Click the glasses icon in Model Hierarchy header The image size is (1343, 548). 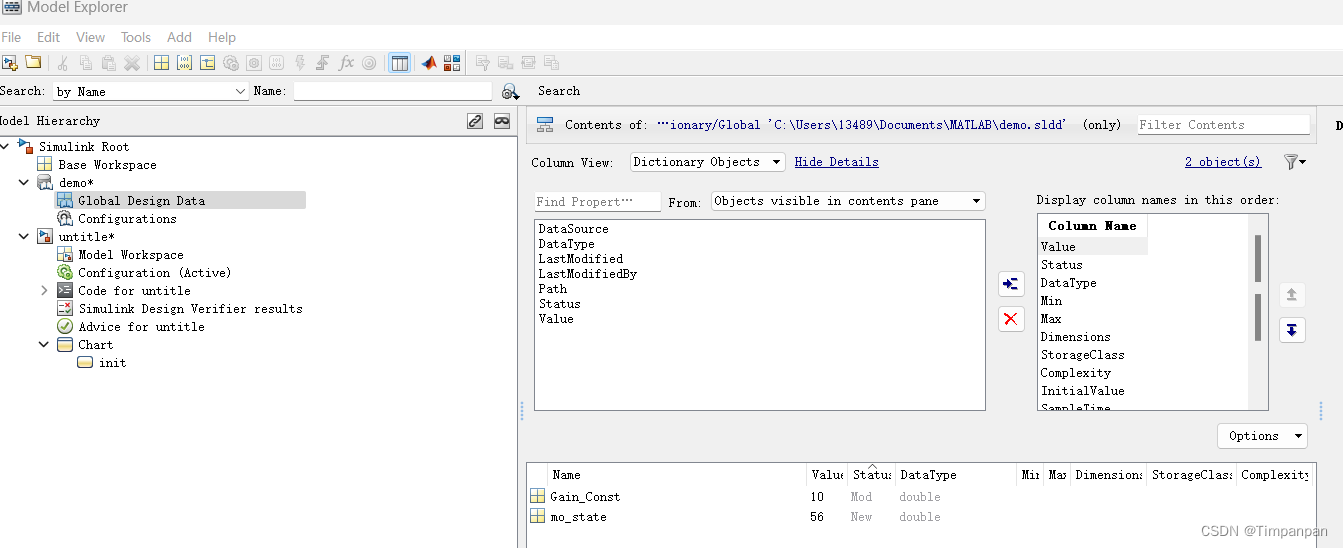[x=501, y=121]
